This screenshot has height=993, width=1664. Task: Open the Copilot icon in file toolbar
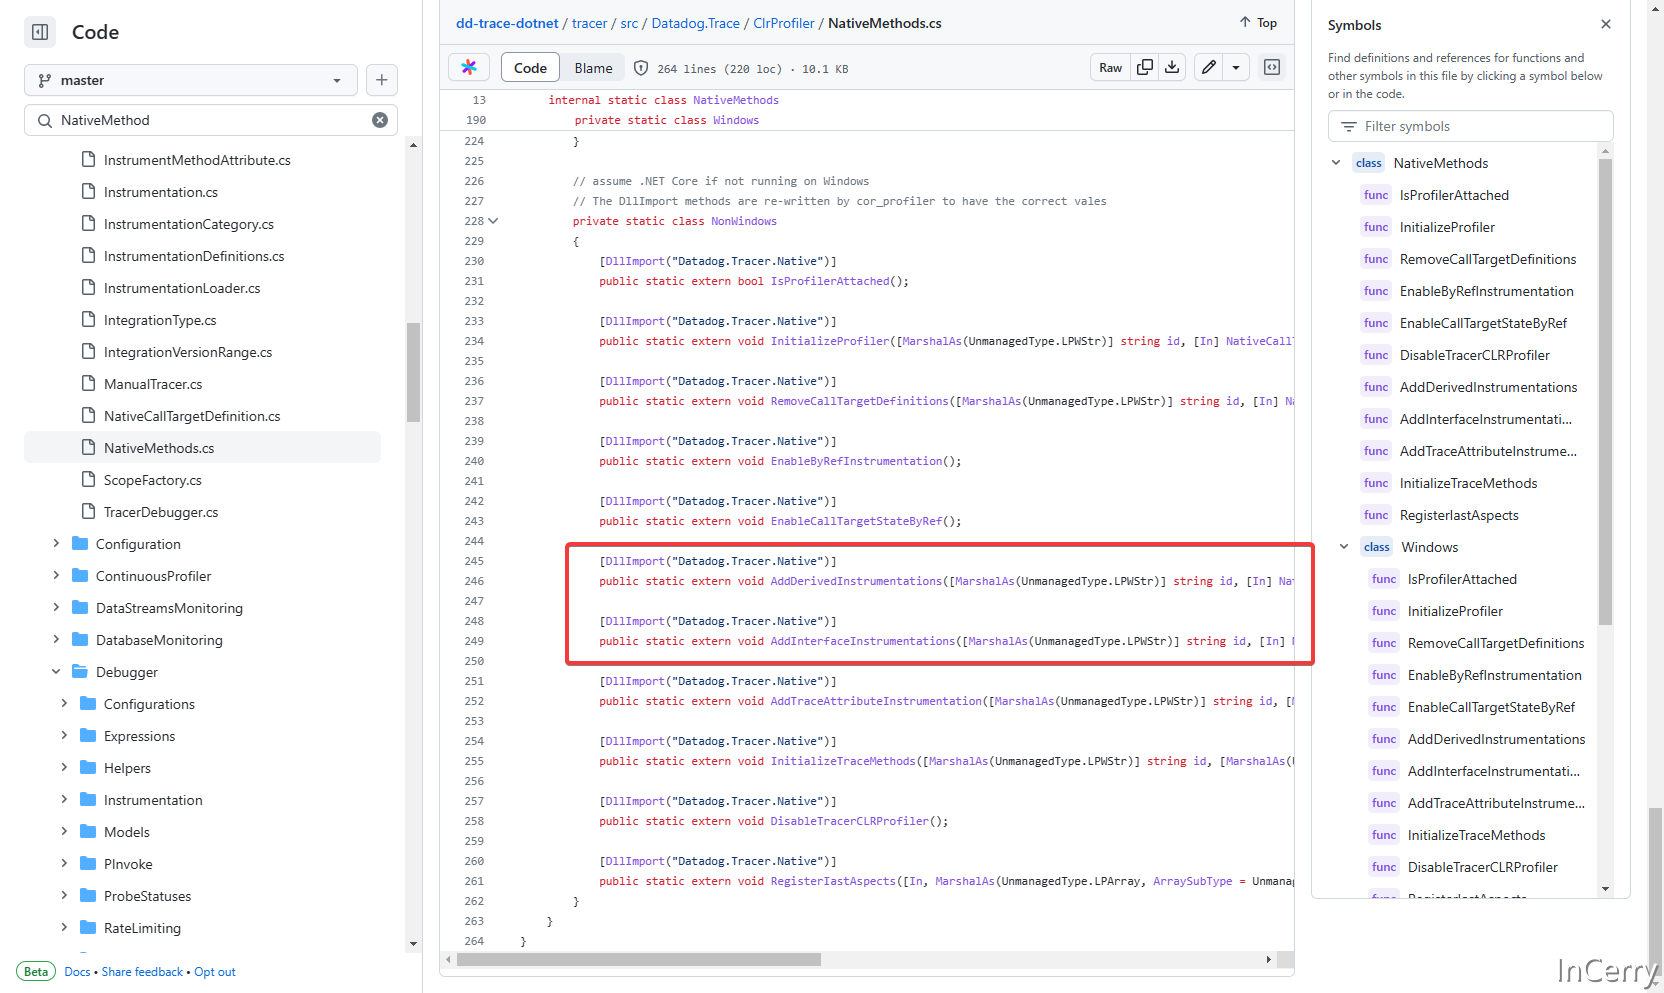469,68
